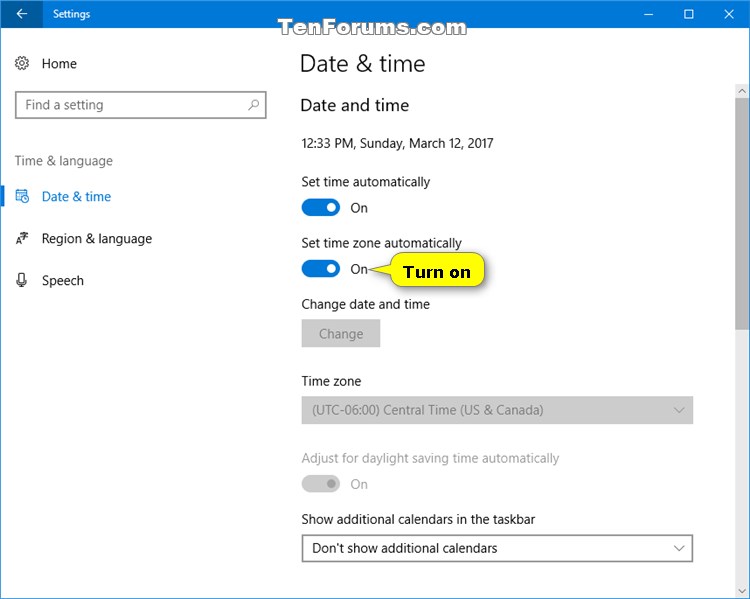Click the Home gear icon
The width and height of the screenshot is (750, 599).
pos(22,64)
